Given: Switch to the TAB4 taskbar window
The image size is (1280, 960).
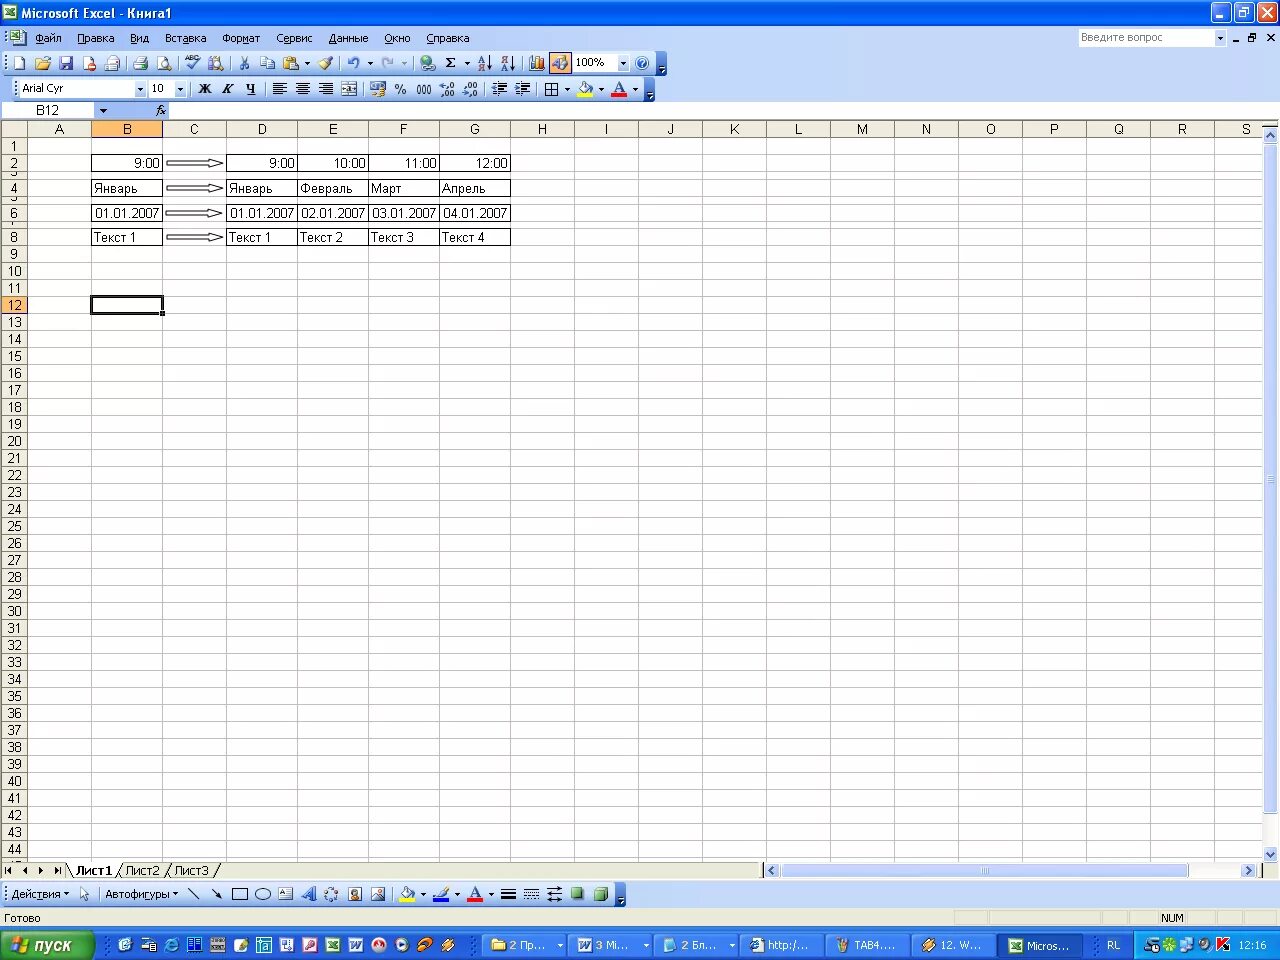Looking at the screenshot, I should 867,945.
